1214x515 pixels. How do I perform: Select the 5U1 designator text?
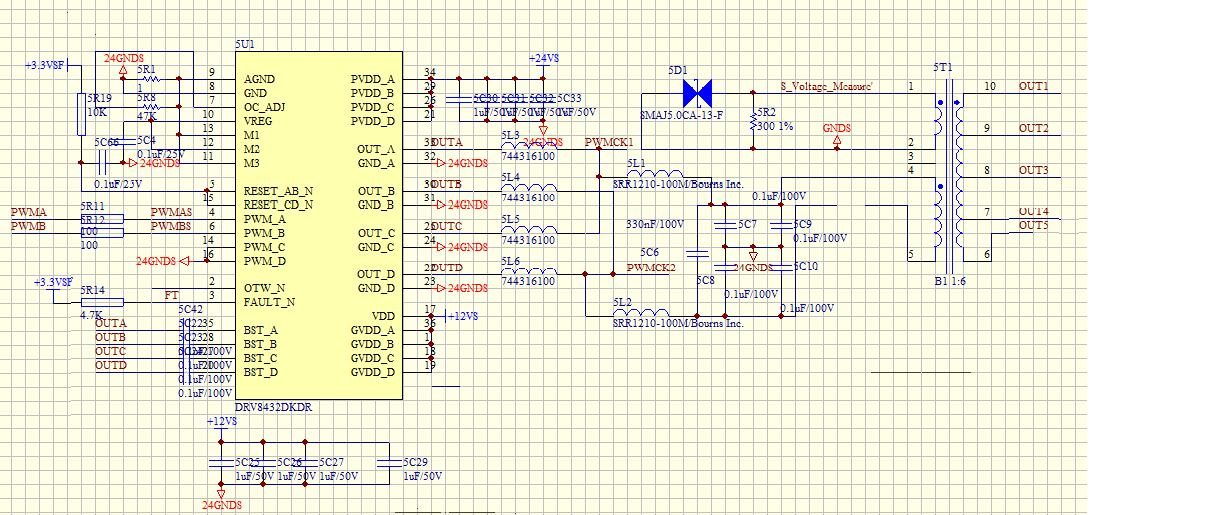[245, 45]
